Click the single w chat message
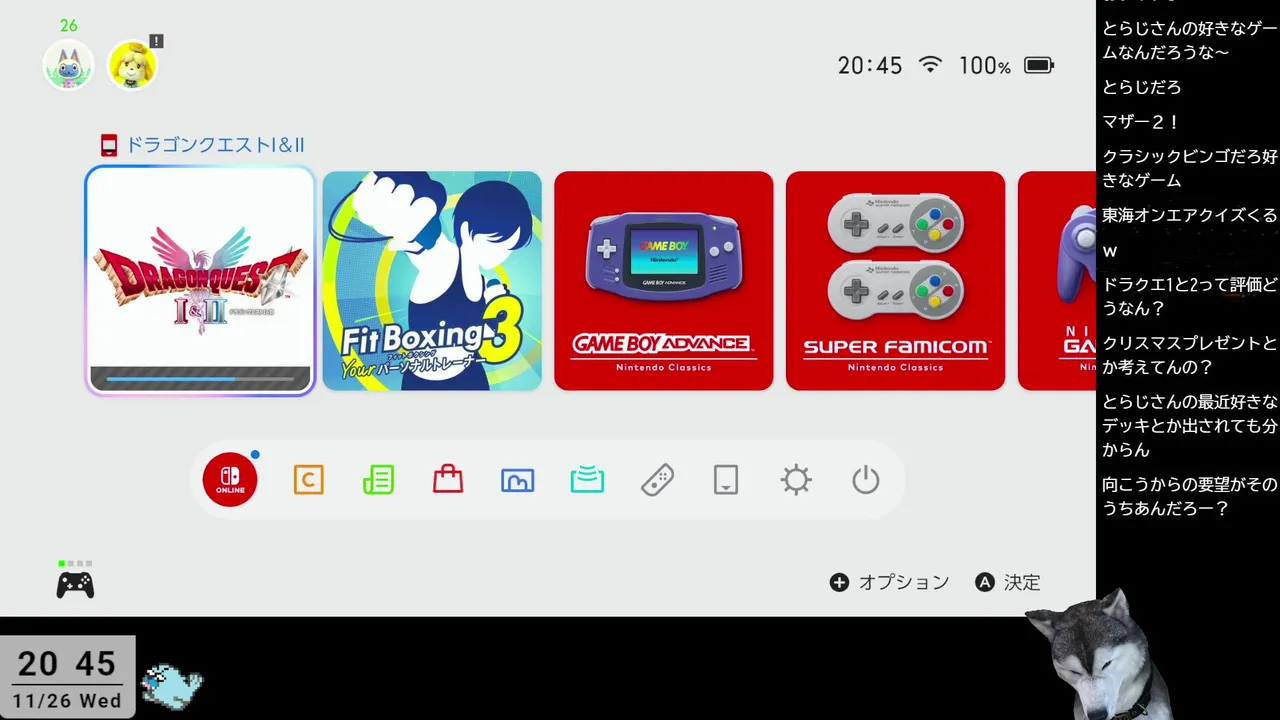 click(1110, 251)
